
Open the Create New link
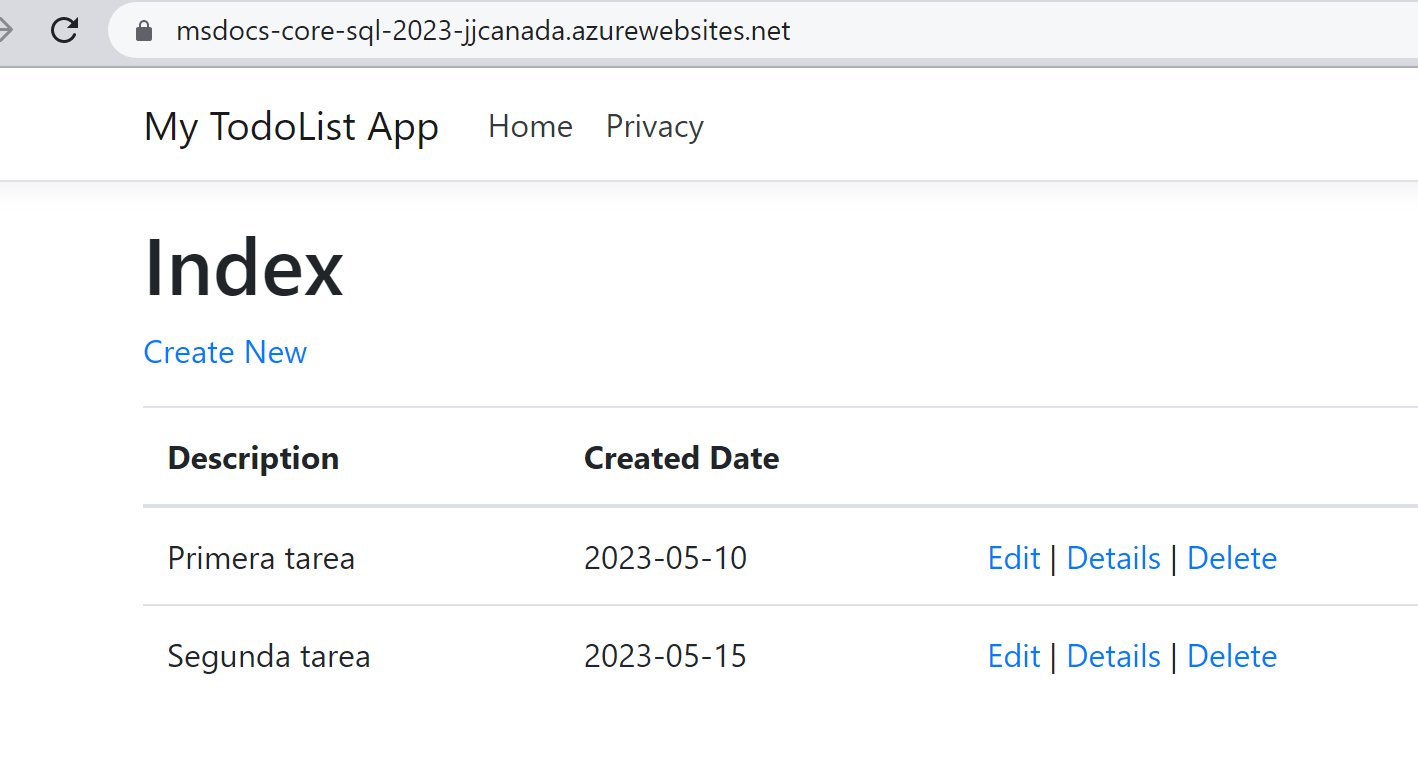click(x=224, y=352)
